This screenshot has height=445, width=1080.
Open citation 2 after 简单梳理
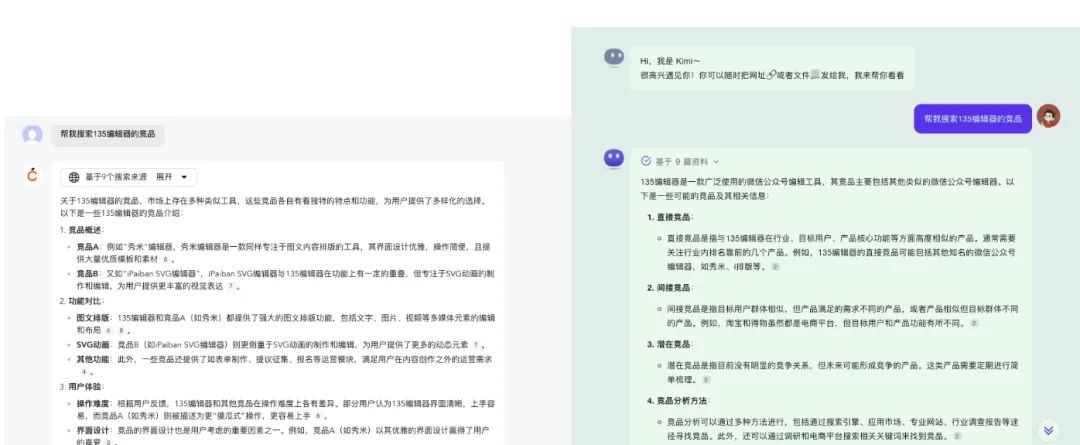(x=707, y=380)
